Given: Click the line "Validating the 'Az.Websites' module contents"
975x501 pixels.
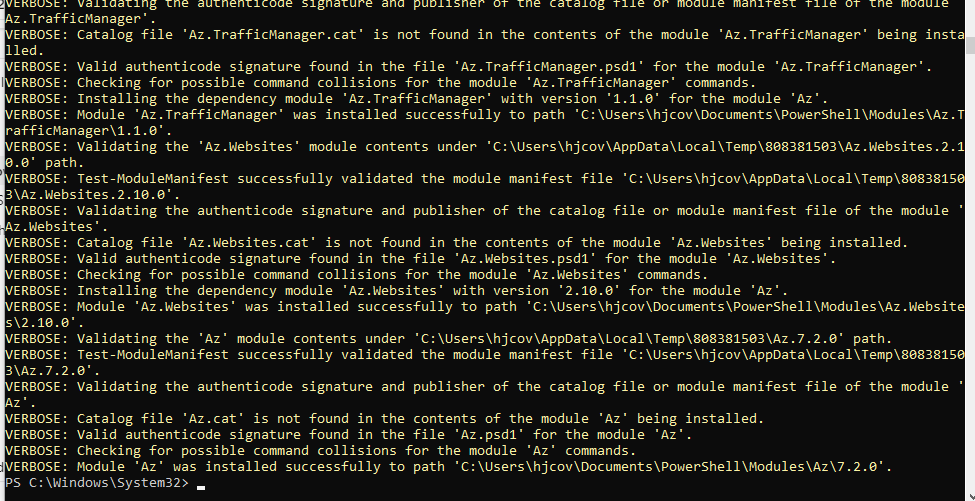Looking at the screenshot, I should point(484,155).
